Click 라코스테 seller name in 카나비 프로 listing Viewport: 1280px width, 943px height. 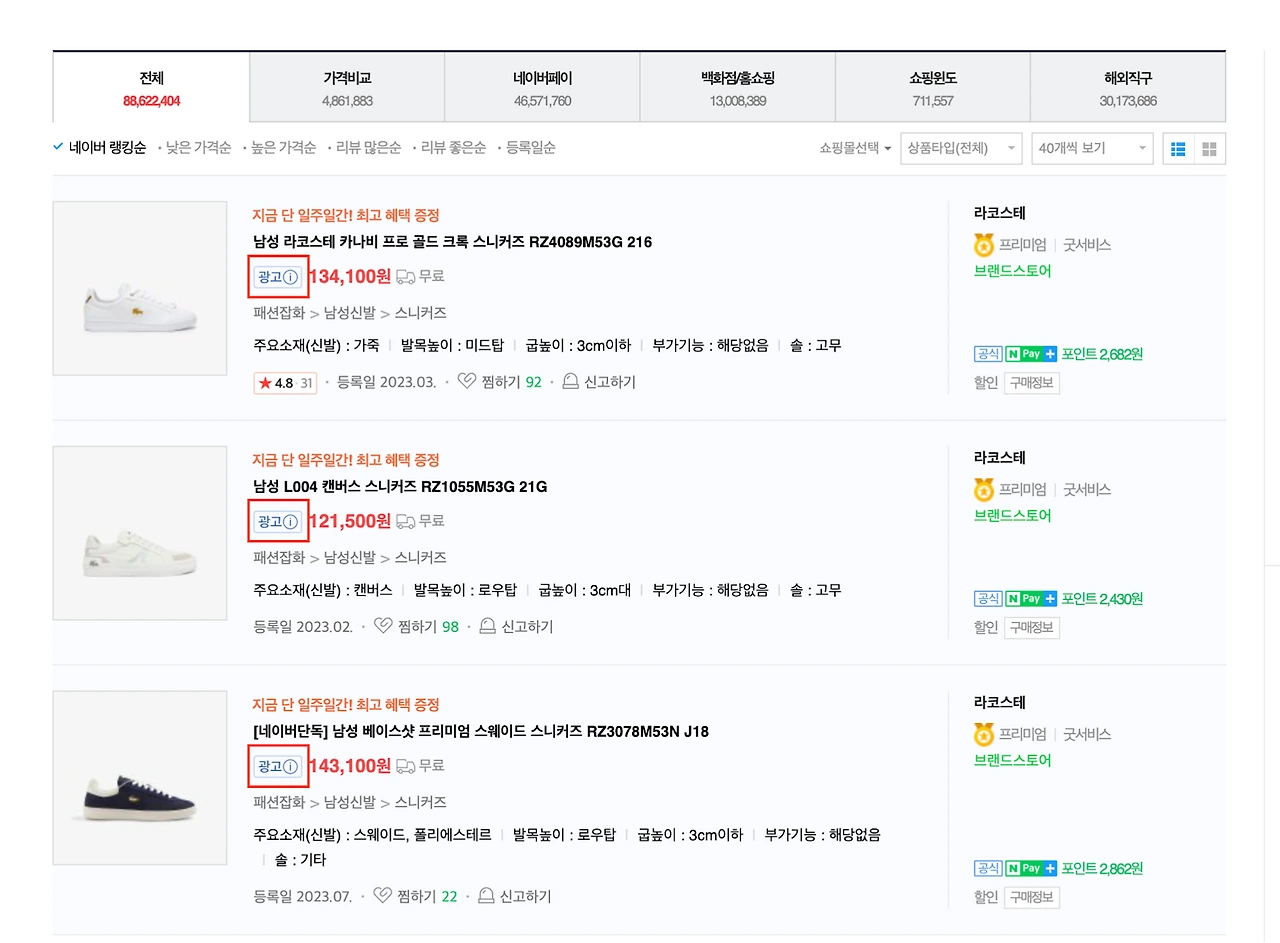1000,213
